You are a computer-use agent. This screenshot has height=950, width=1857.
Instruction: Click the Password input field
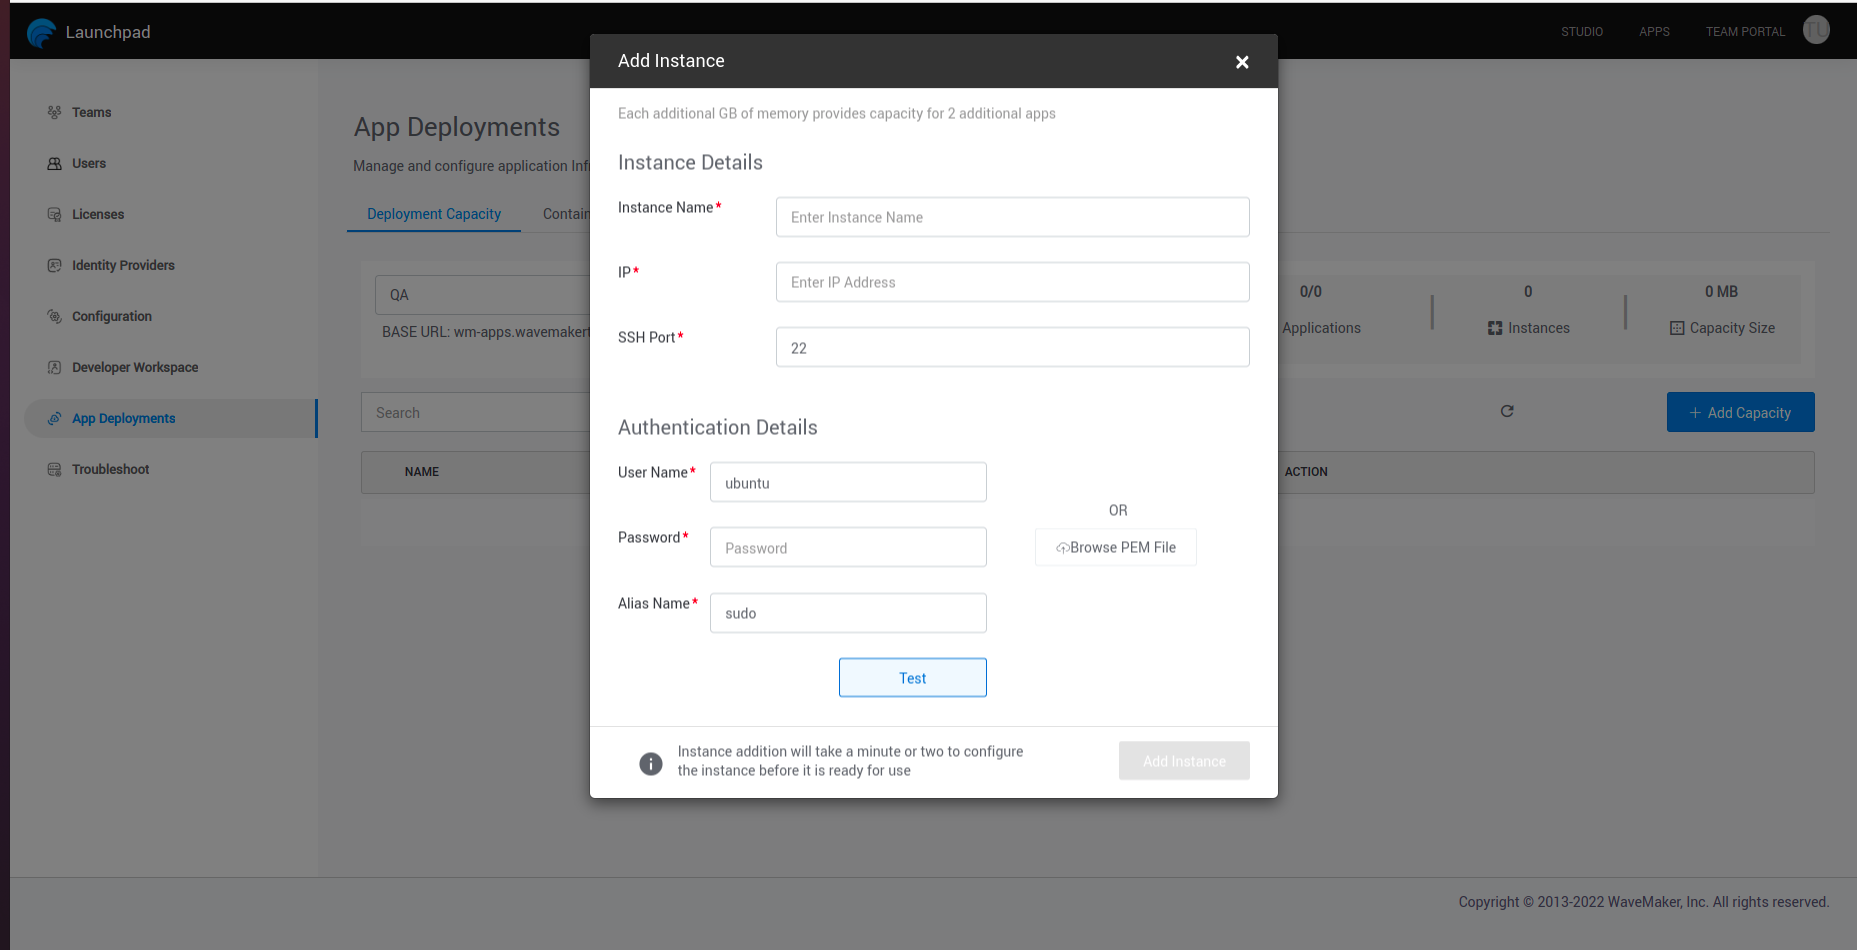pyautogui.click(x=848, y=548)
